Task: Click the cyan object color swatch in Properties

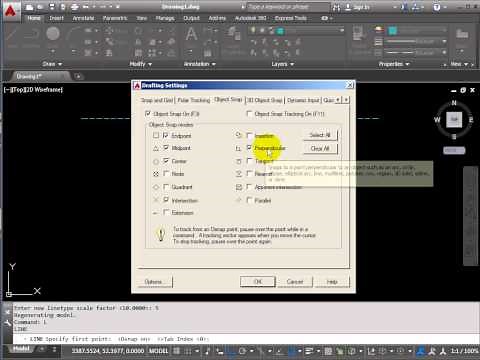Action: pos(393,31)
